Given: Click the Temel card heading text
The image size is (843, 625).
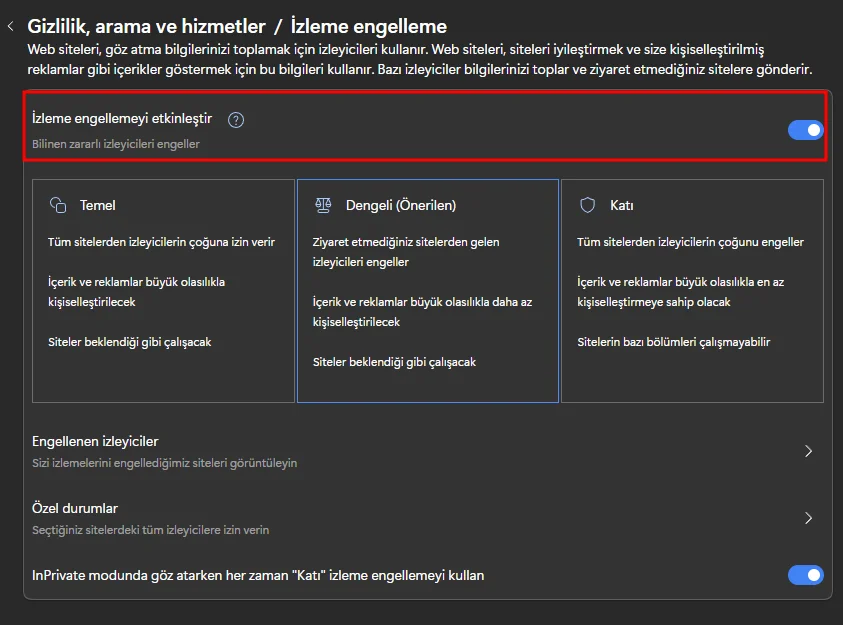Looking at the screenshot, I should [98, 205].
